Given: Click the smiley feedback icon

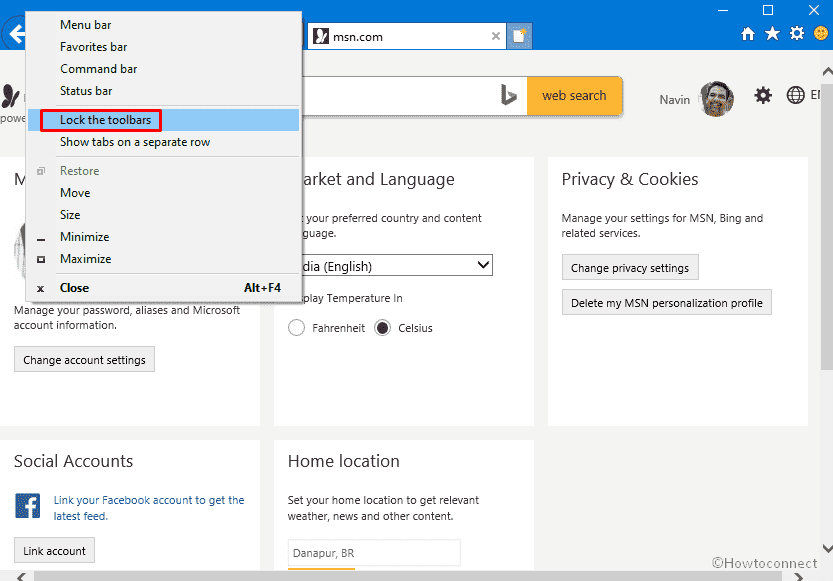Looking at the screenshot, I should point(821,34).
